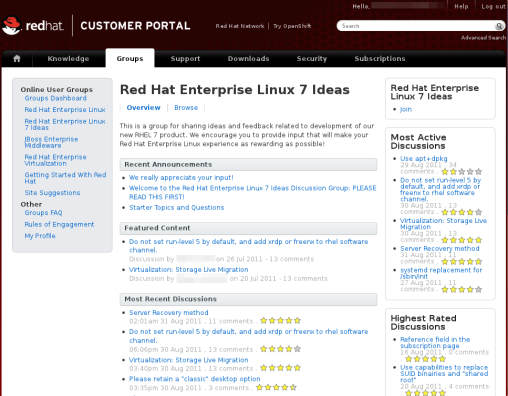Open Site Suggestions link
Viewport: 508px width, 396px height.
(52, 193)
